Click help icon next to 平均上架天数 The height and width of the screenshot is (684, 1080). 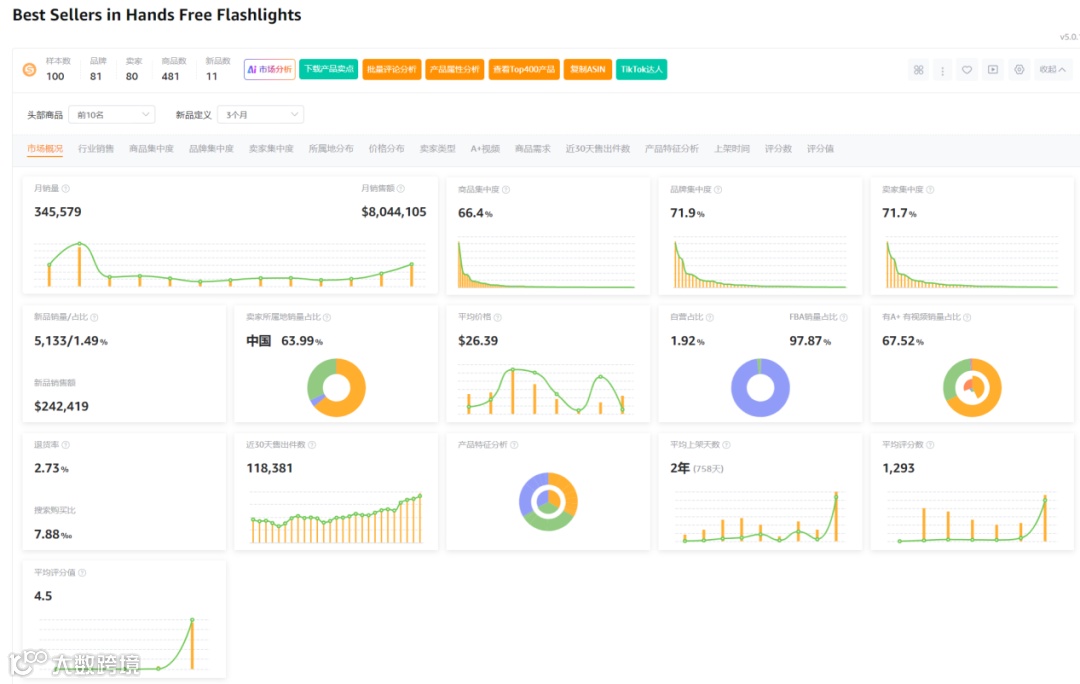coord(727,445)
